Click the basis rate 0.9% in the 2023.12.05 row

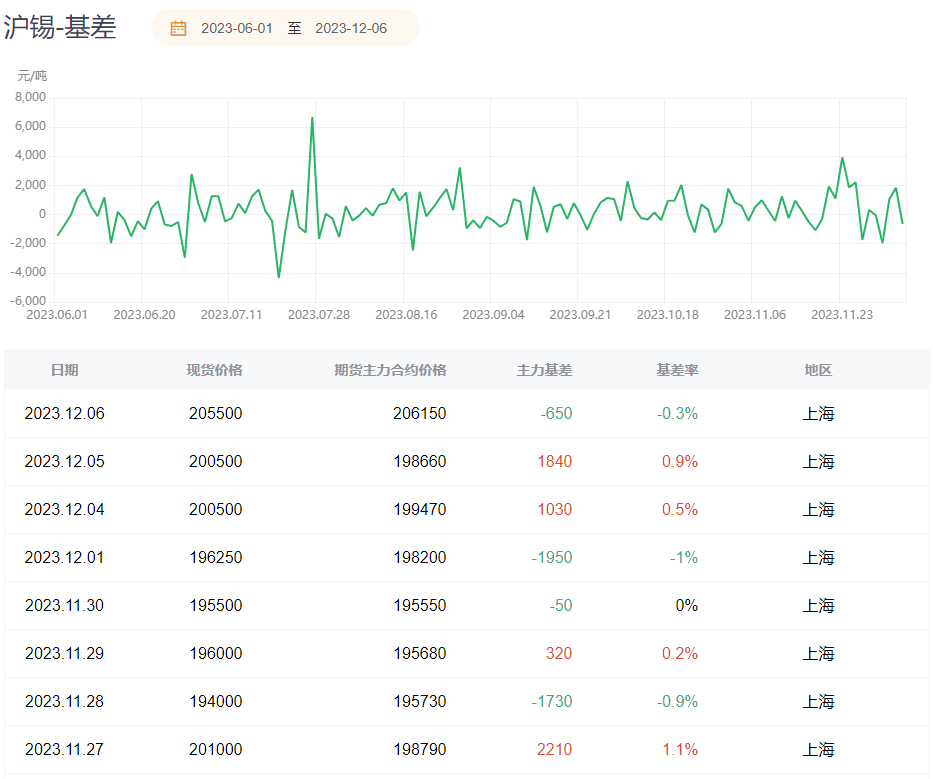[x=680, y=462]
